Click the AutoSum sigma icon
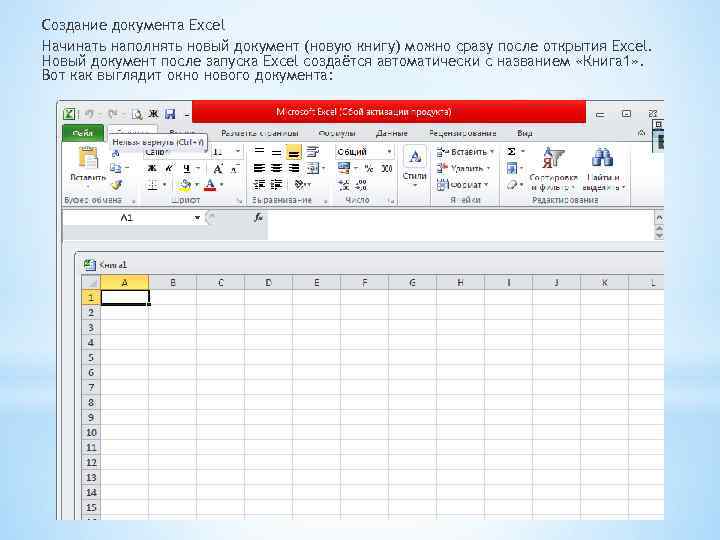 click(511, 152)
